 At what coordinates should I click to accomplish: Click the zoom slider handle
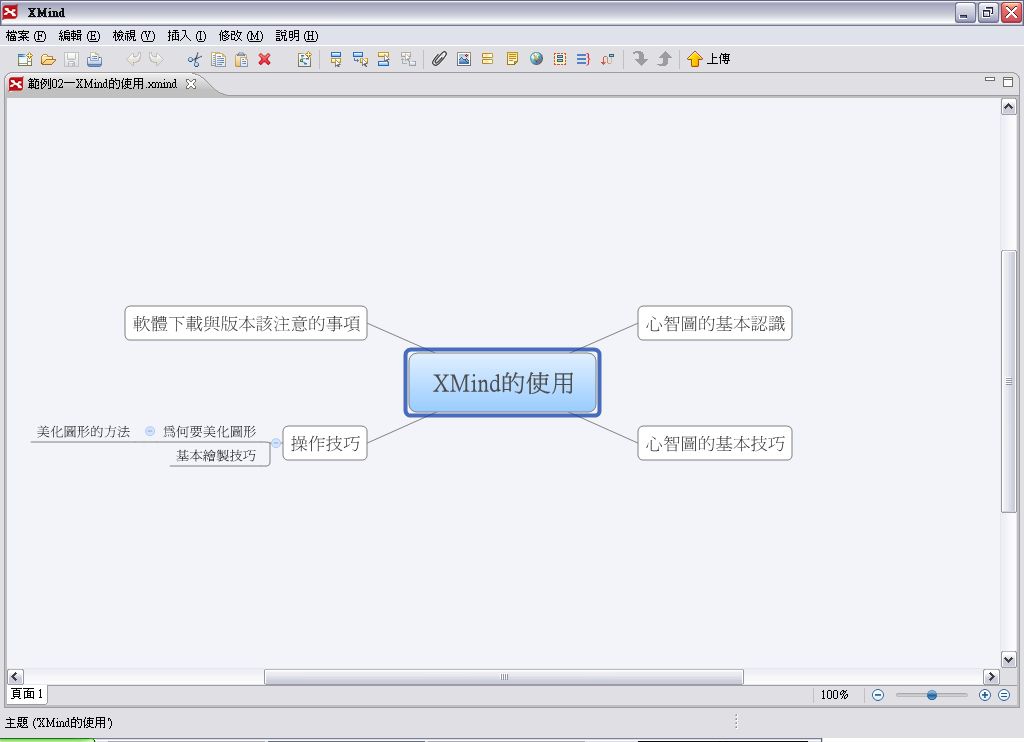[932, 695]
